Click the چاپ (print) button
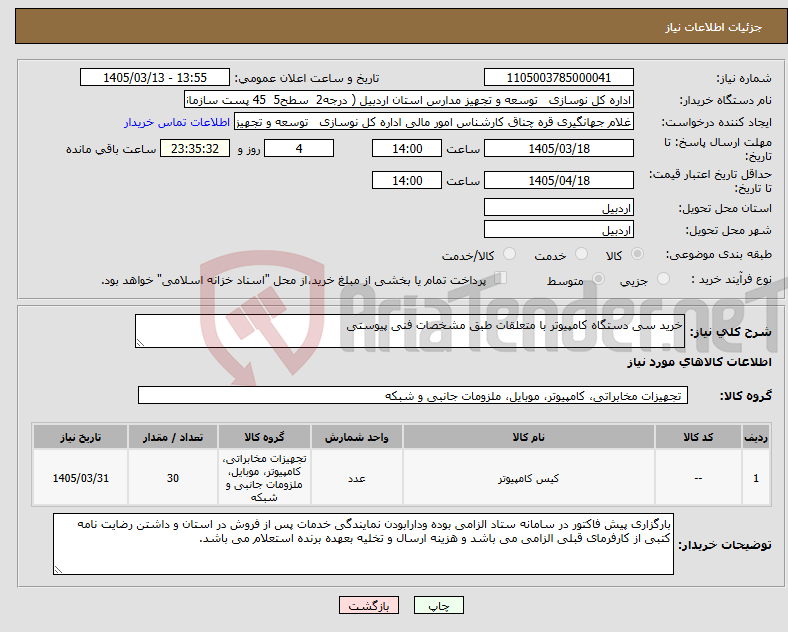Image resolution: width=788 pixels, height=632 pixels. click(438, 605)
